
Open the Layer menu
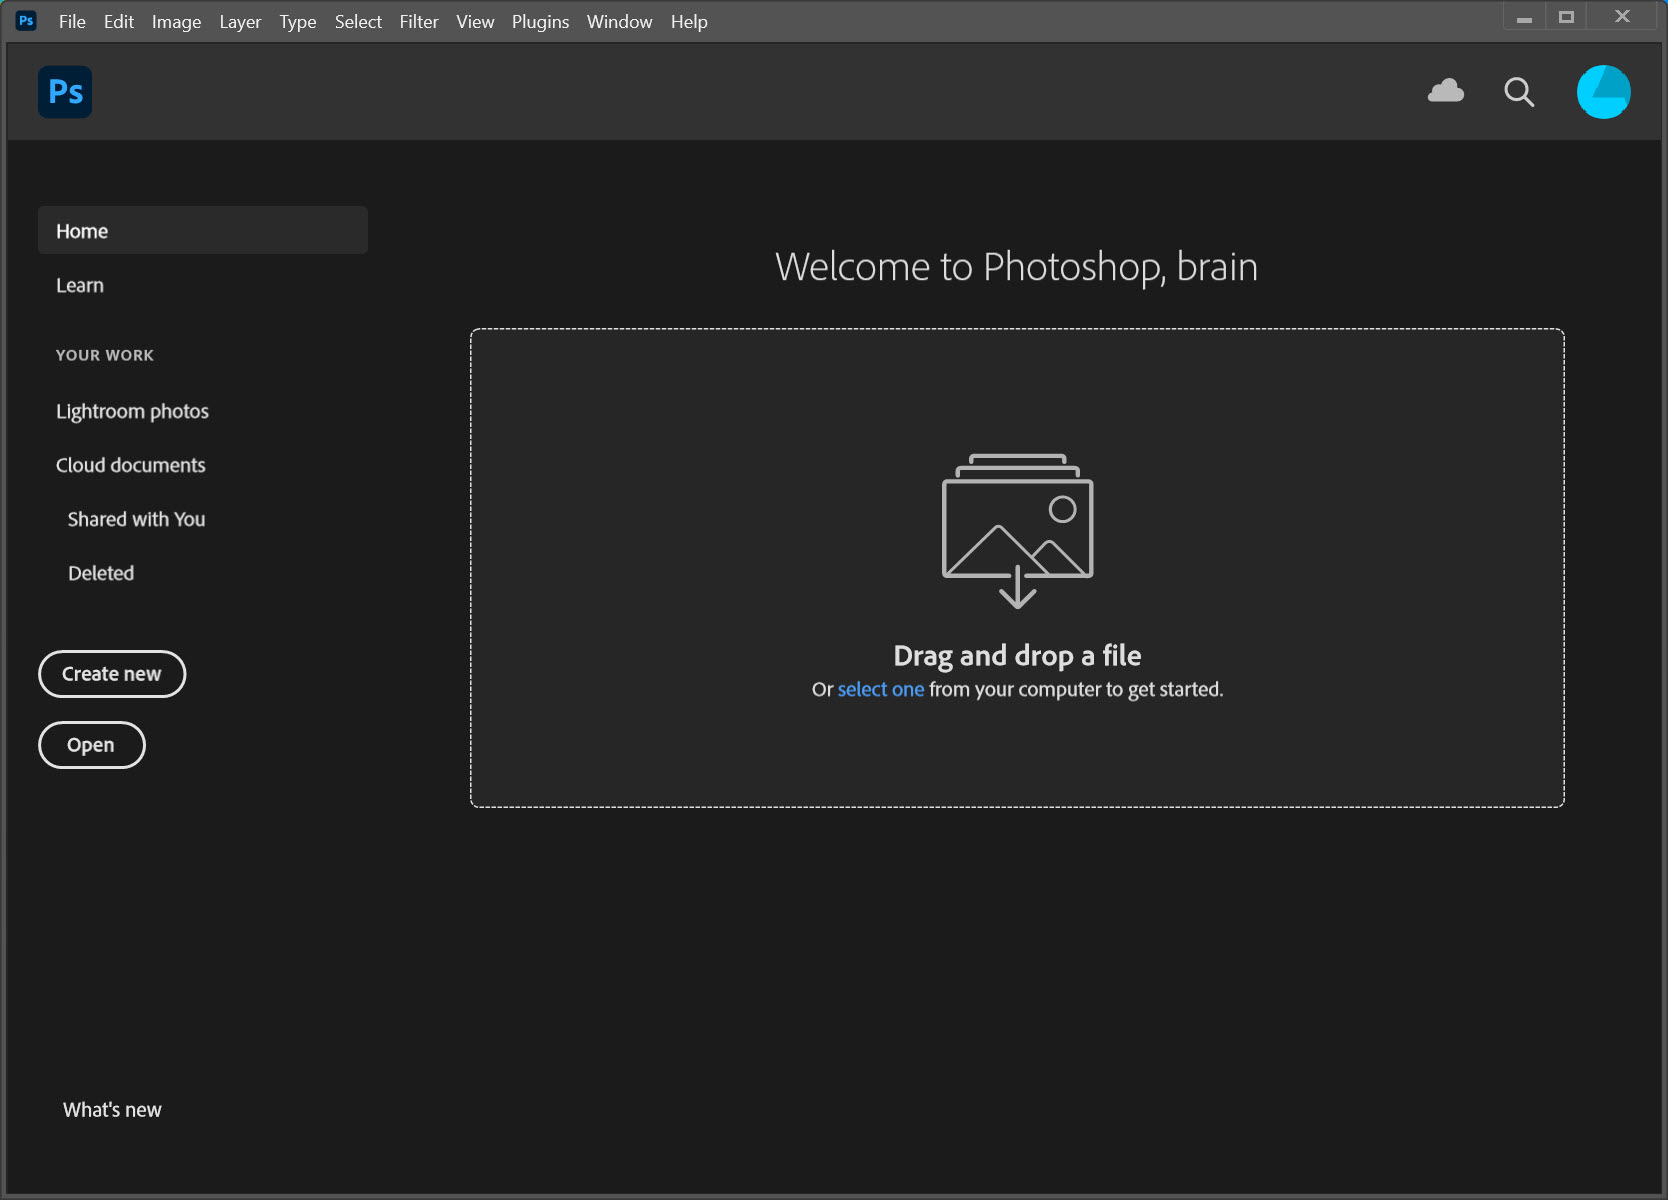click(240, 21)
